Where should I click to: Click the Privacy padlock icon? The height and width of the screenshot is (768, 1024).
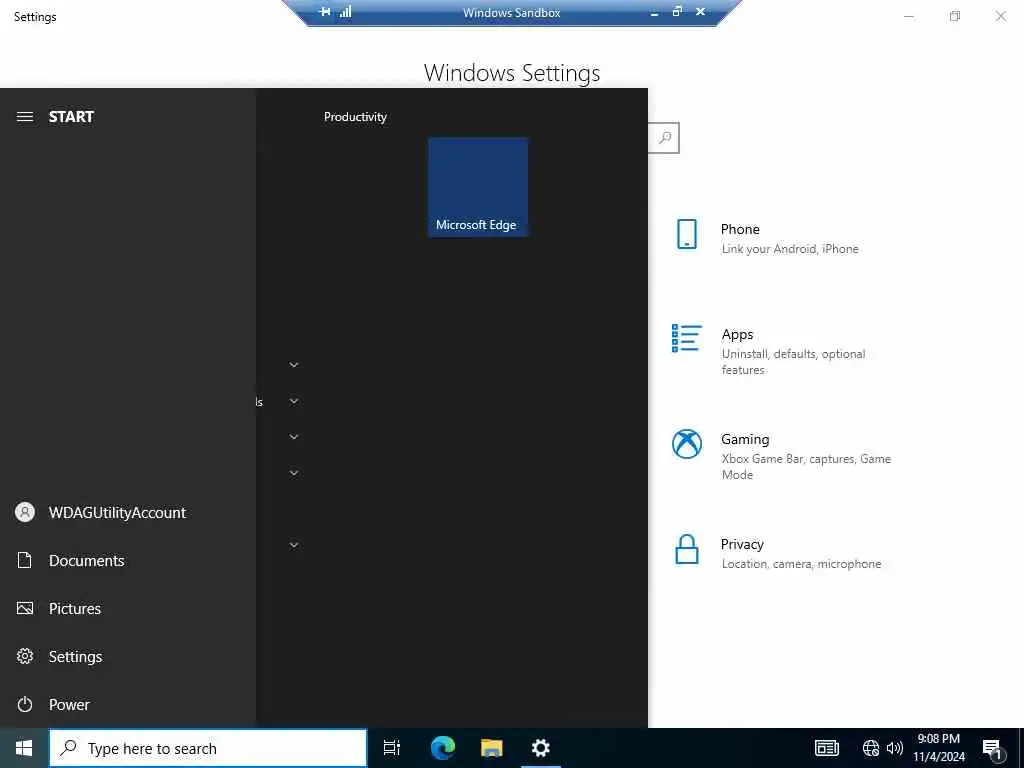[687, 549]
